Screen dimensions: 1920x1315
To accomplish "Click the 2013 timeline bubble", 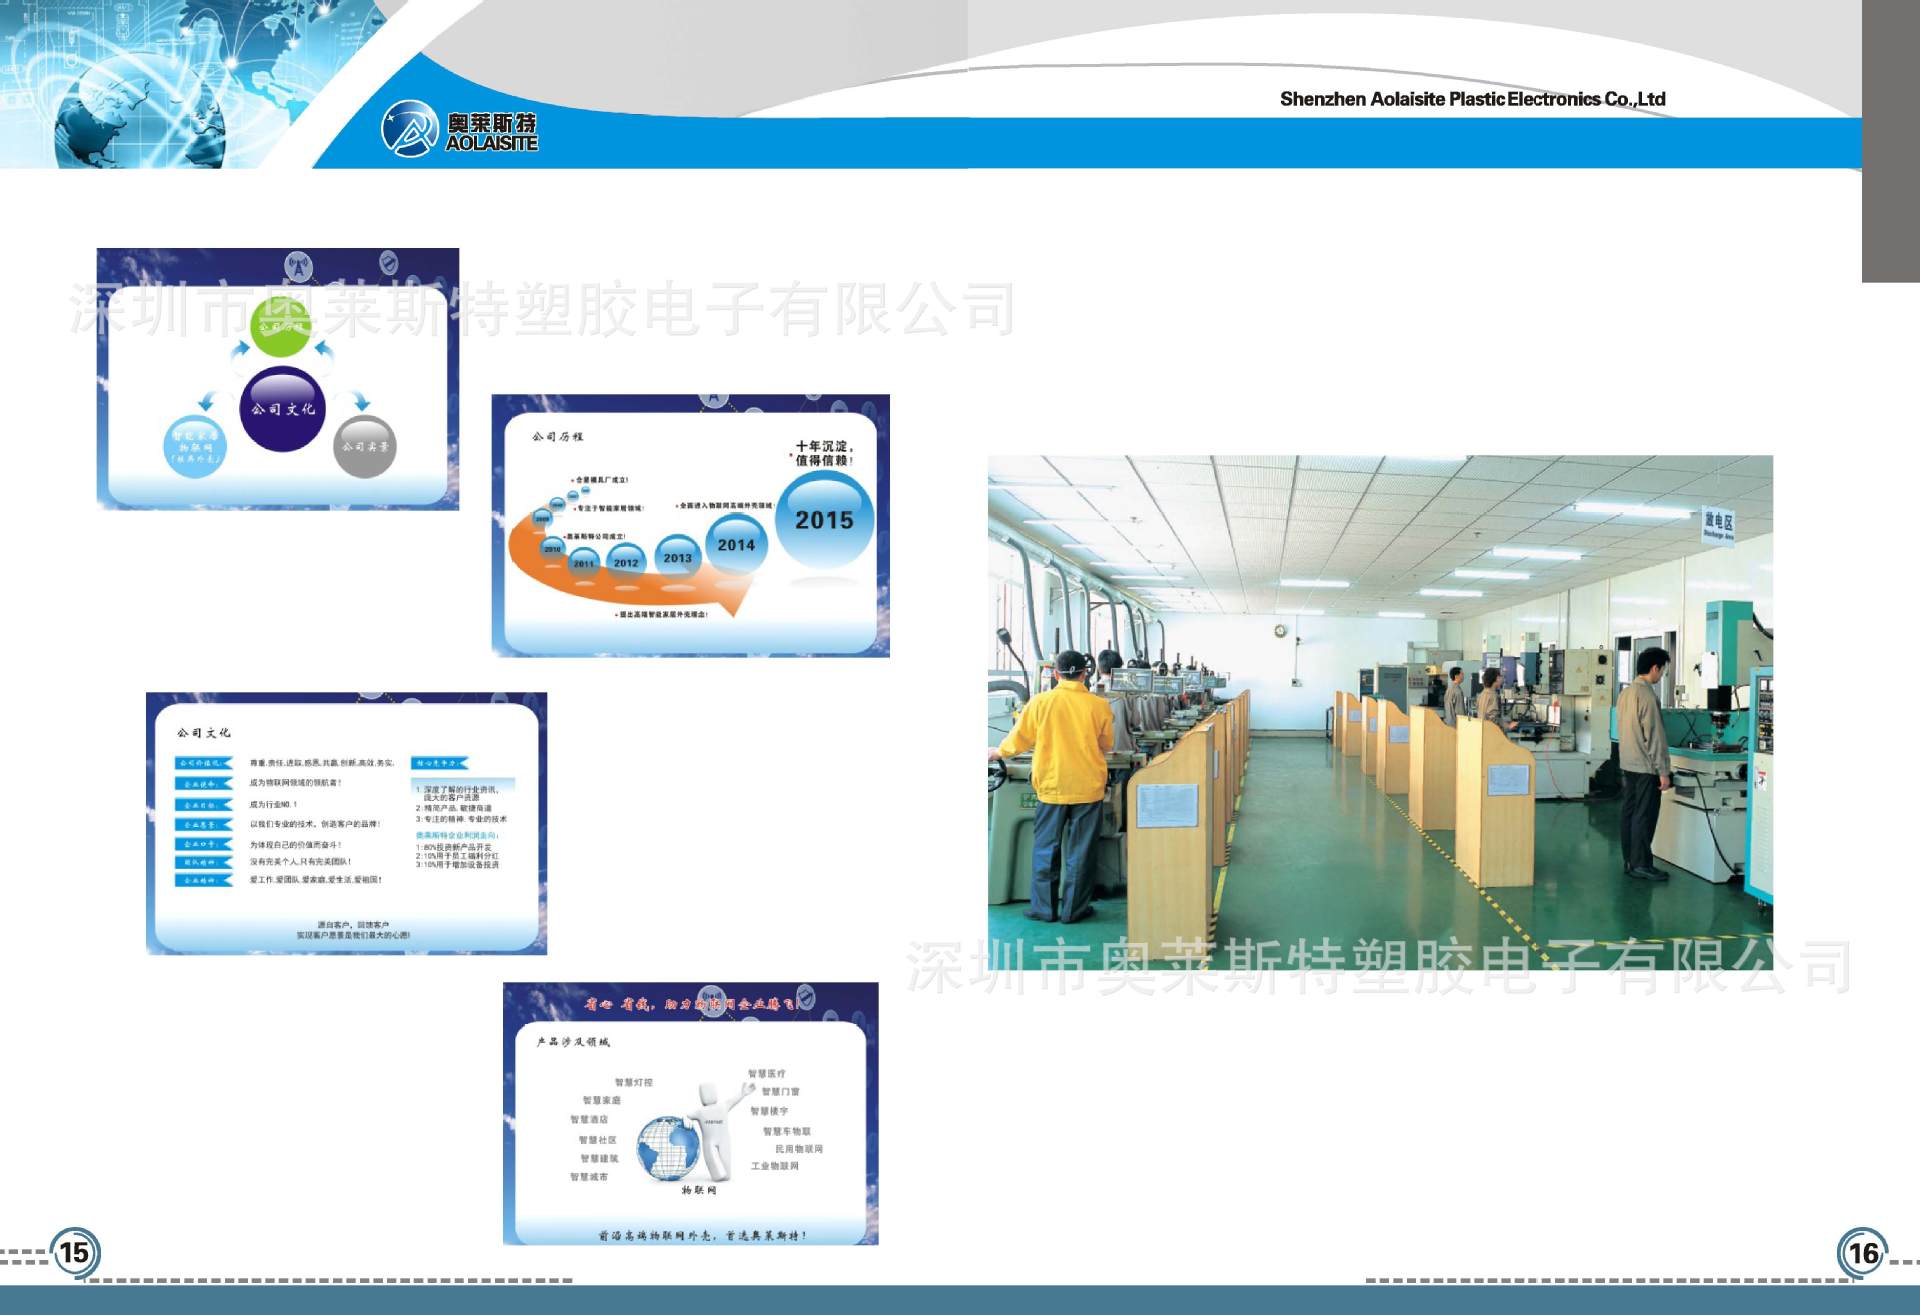I will click(677, 558).
